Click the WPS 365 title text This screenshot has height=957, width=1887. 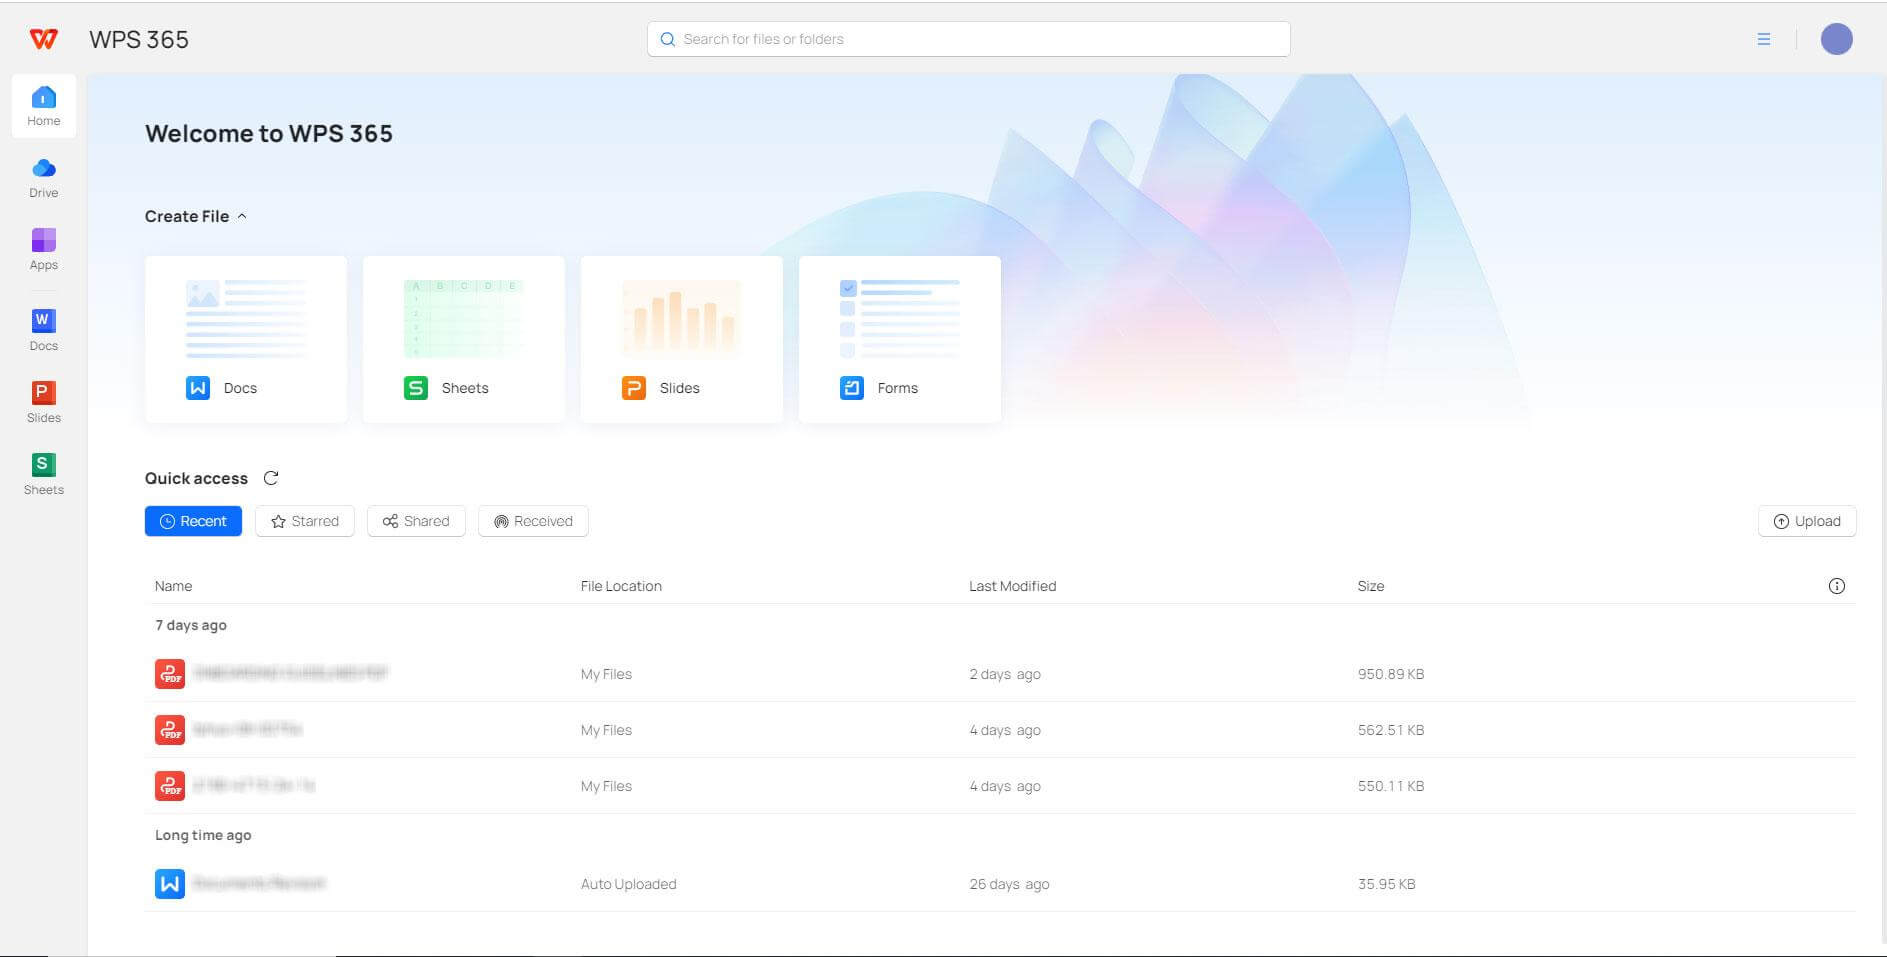coord(139,39)
